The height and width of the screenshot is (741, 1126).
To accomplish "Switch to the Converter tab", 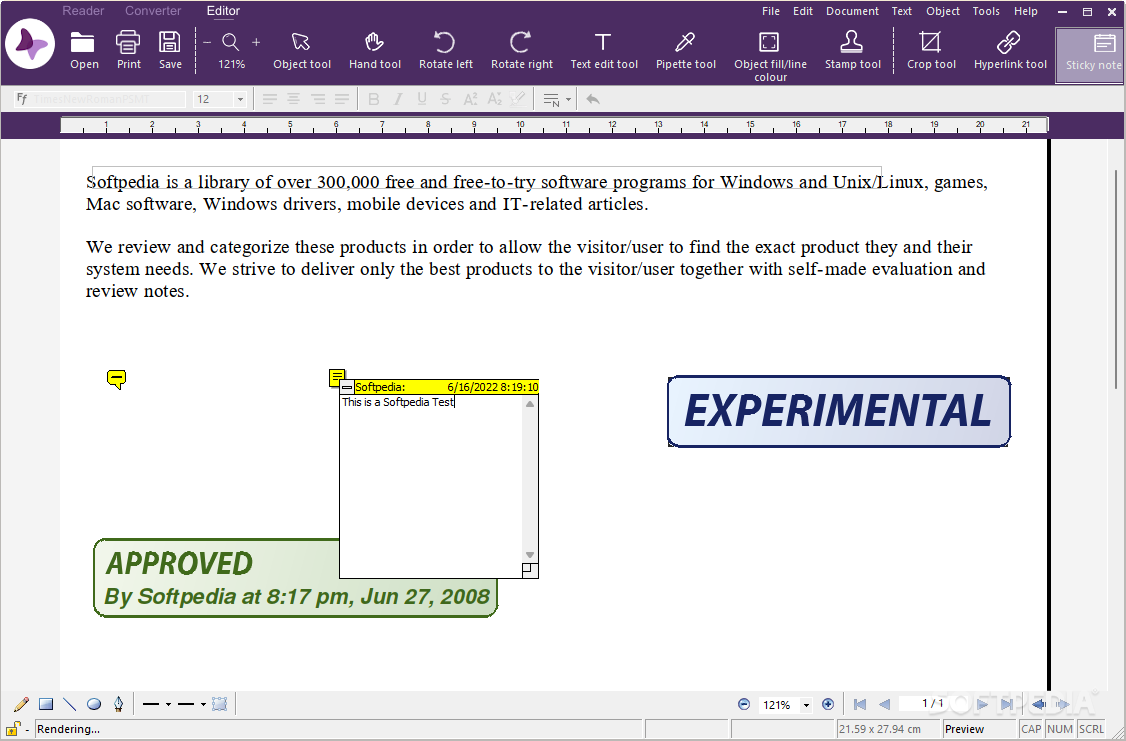I will [153, 11].
